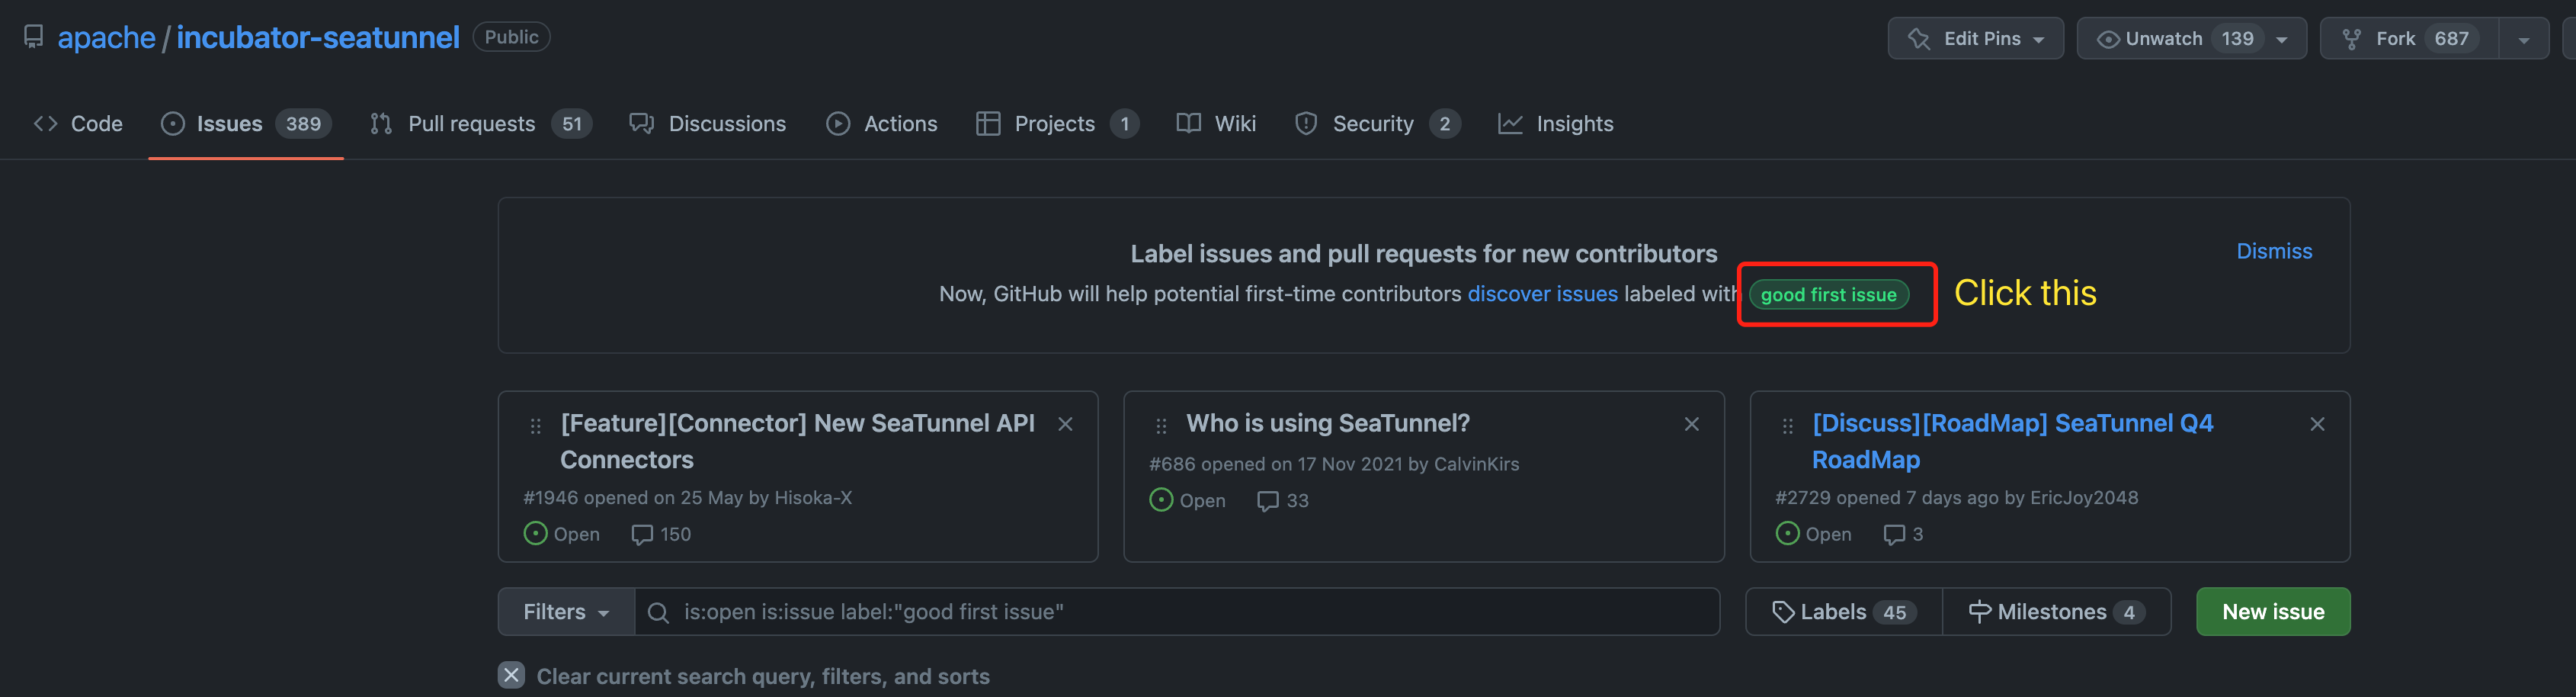The width and height of the screenshot is (2576, 697).
Task: Click the good first issue label badge
Action: tap(1828, 294)
